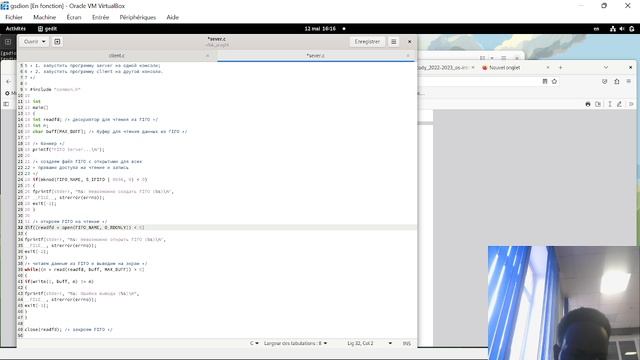Image resolution: width=640 pixels, height=360 pixels.
Task: Click the volume icon in top bar
Action: pyautogui.click(x=622, y=29)
